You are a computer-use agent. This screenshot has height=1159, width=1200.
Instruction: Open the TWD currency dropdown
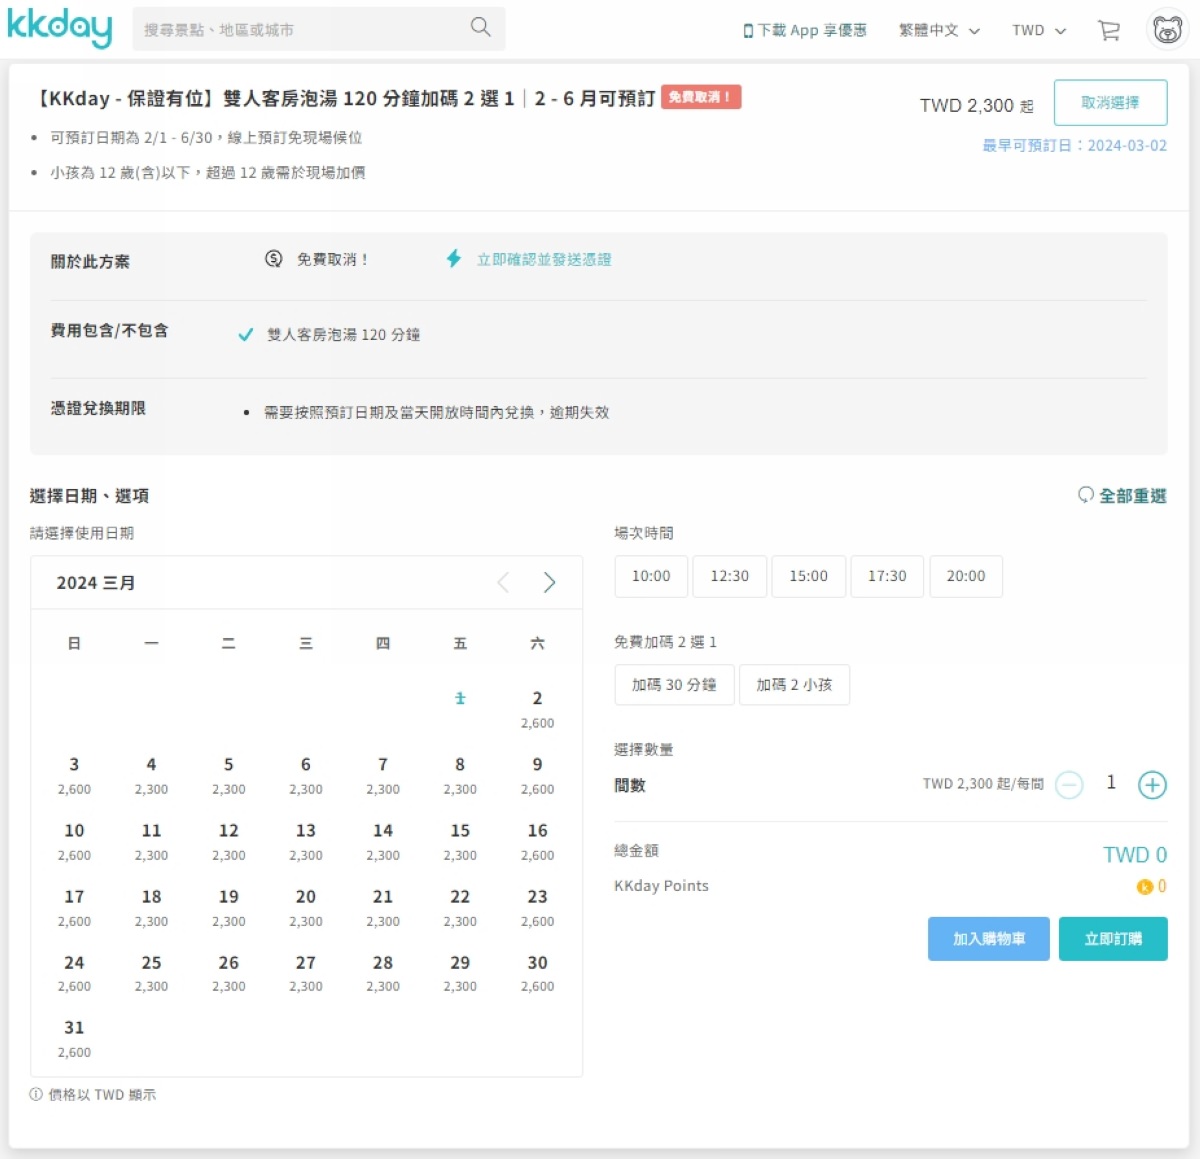tap(1039, 31)
